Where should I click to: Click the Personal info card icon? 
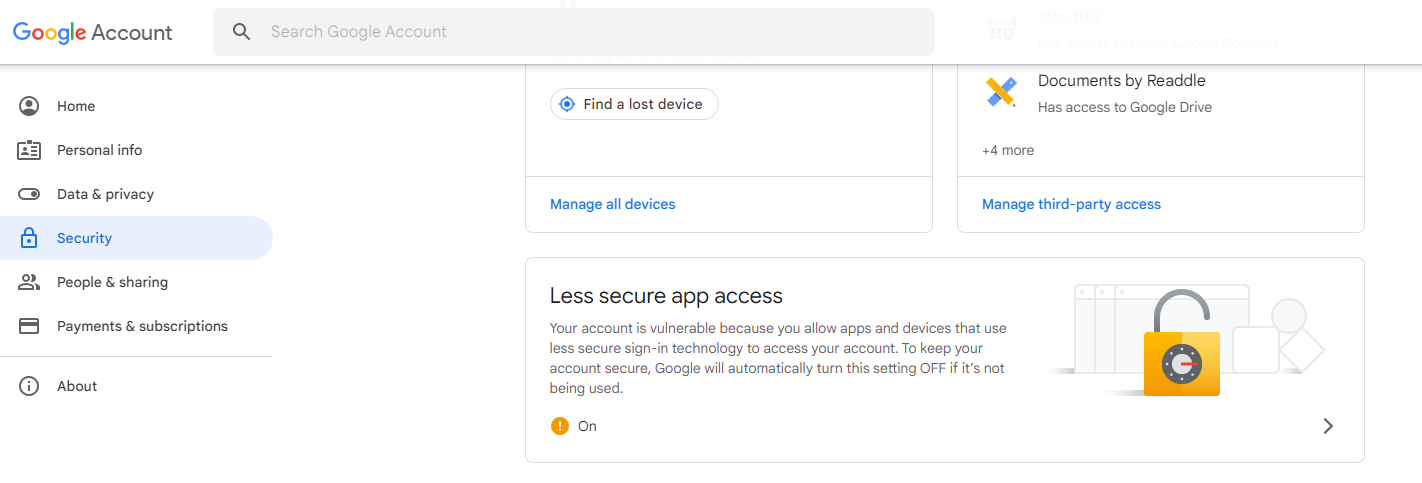tap(29, 150)
